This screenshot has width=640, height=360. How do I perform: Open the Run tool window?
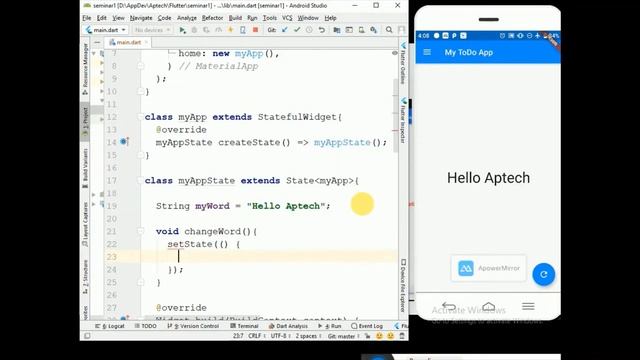click(x=329, y=326)
